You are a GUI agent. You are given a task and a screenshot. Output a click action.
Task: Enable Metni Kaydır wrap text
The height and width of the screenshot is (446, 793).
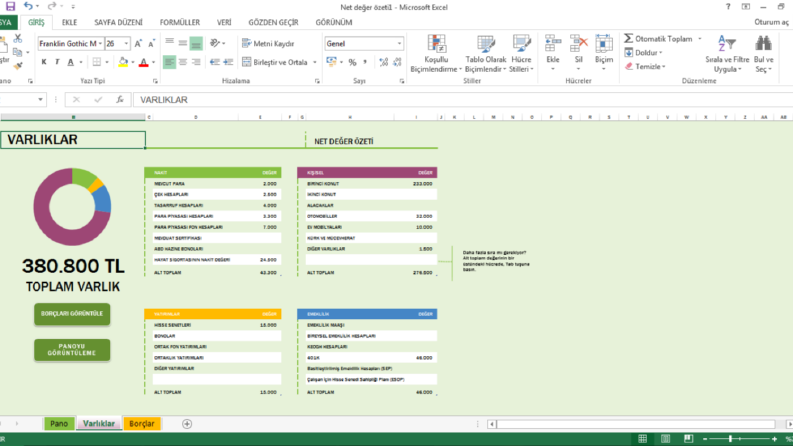click(x=268, y=43)
